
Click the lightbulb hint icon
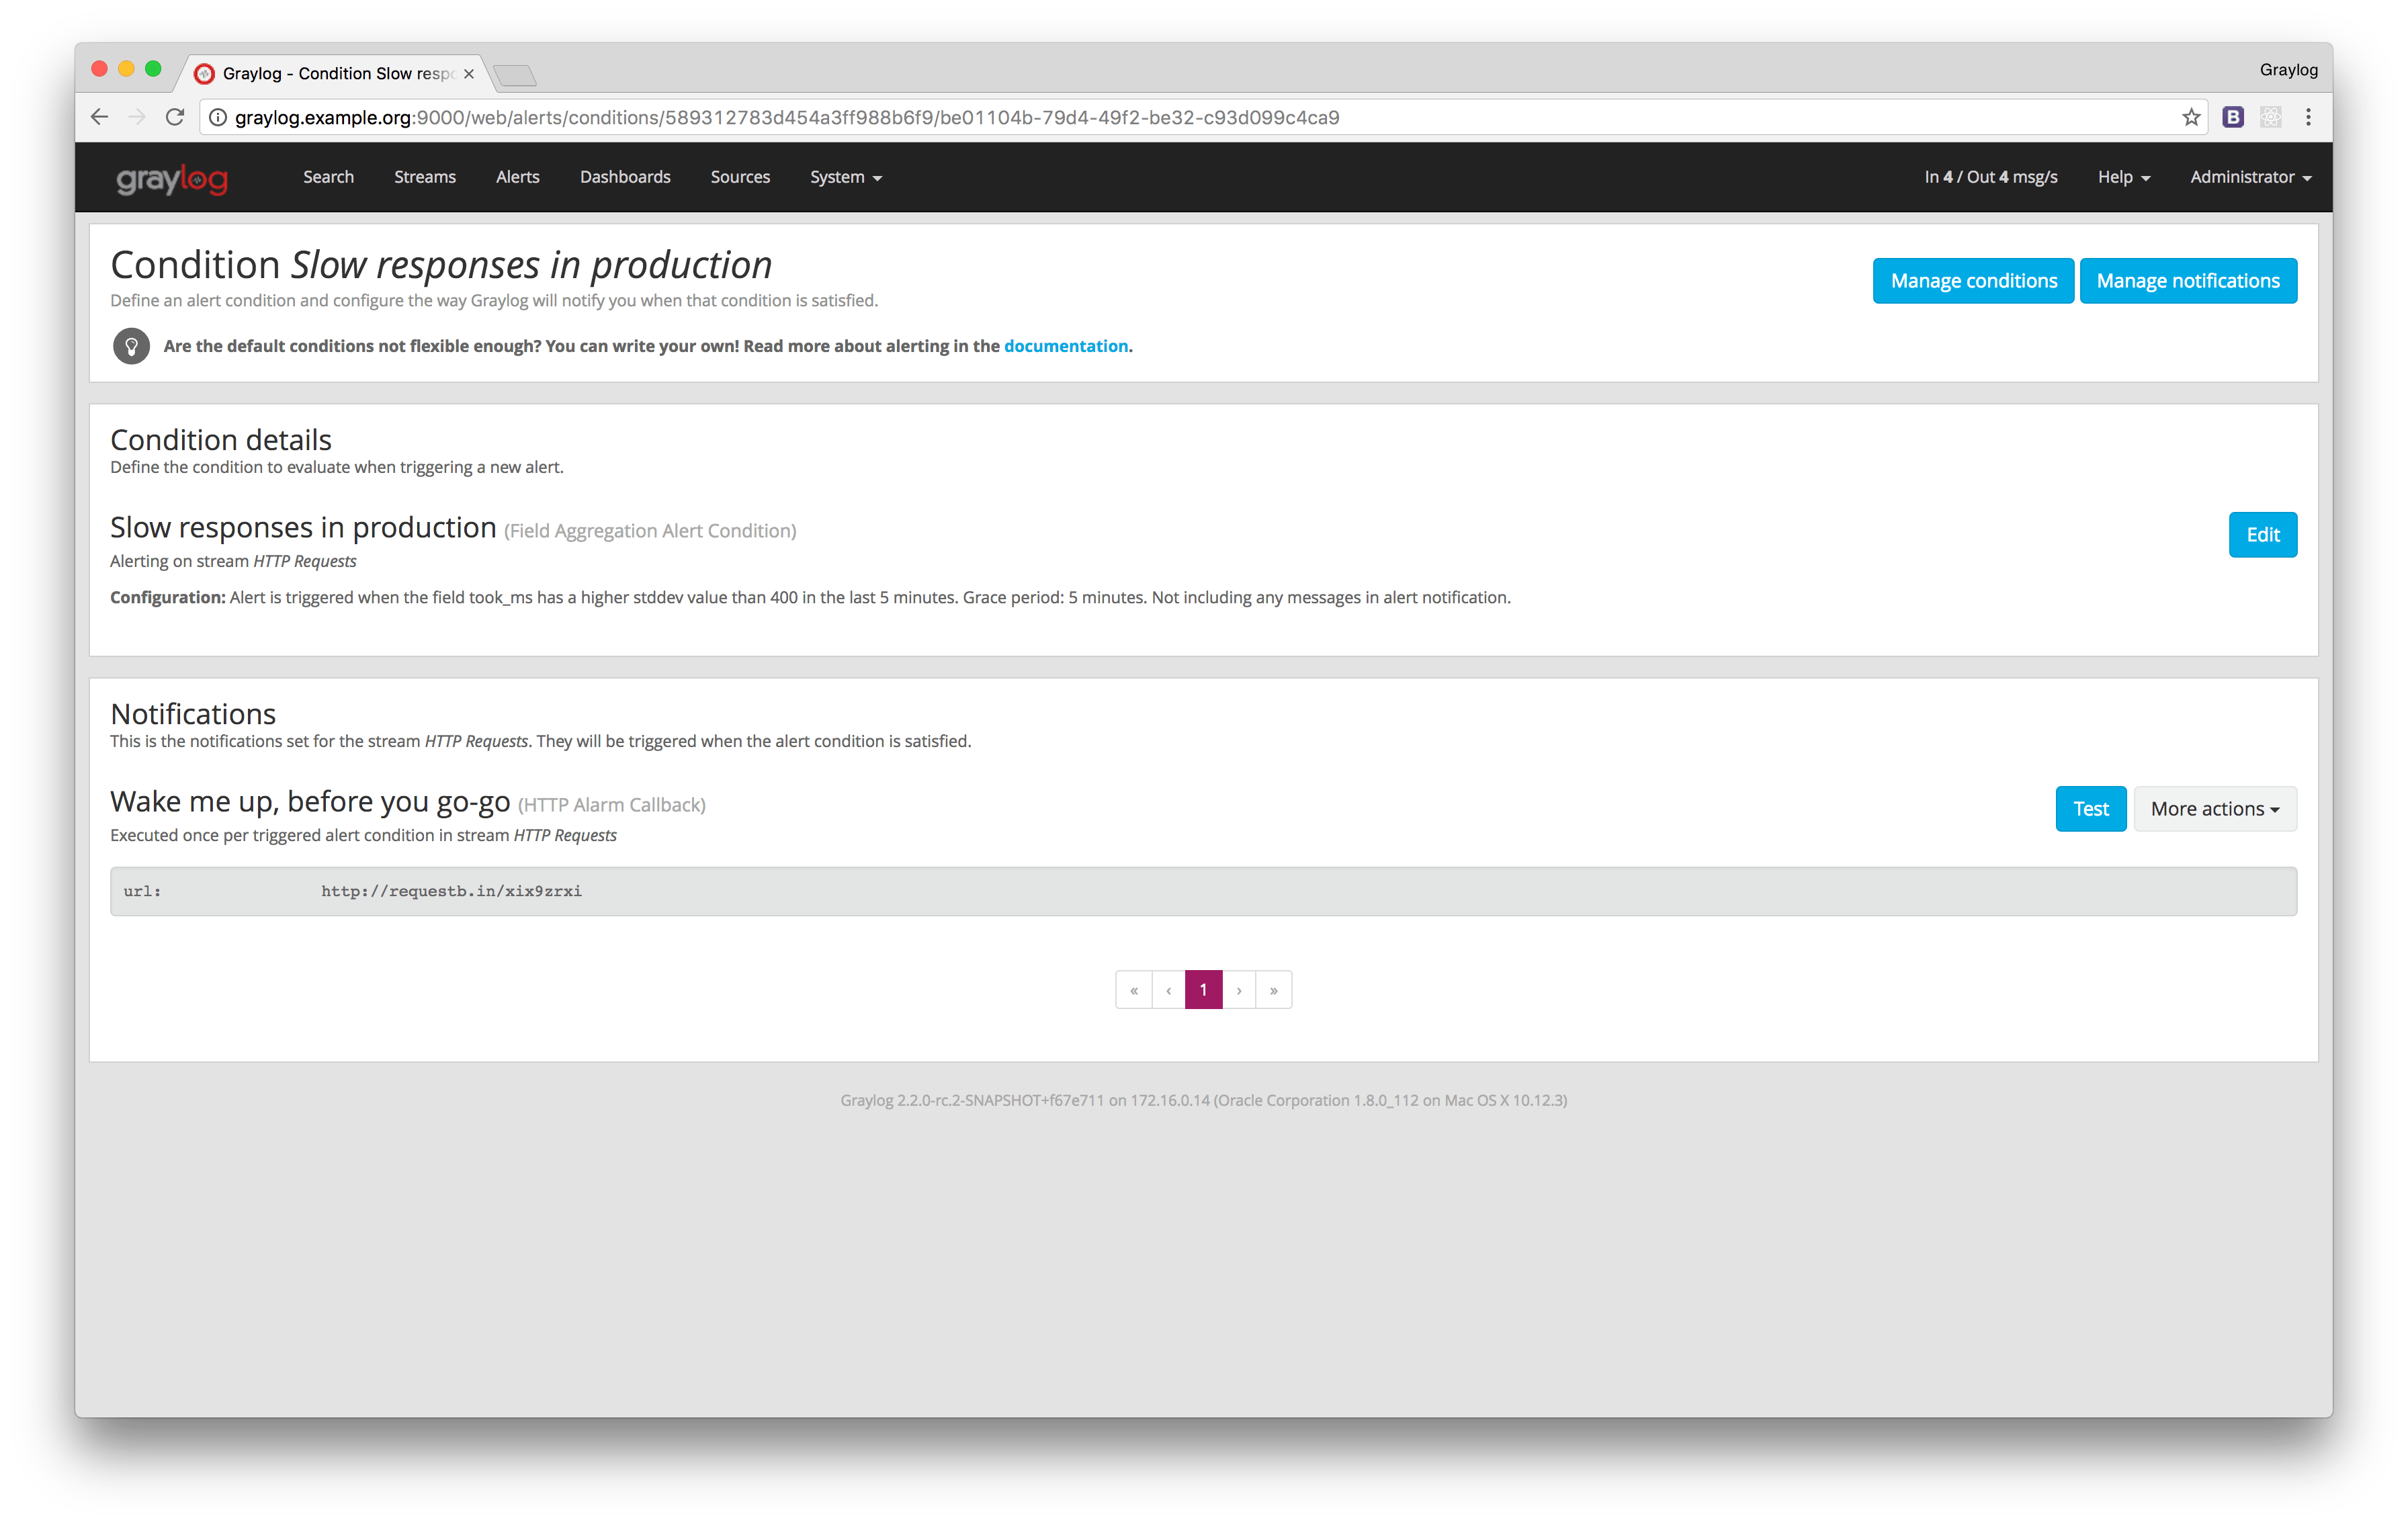[x=131, y=346]
